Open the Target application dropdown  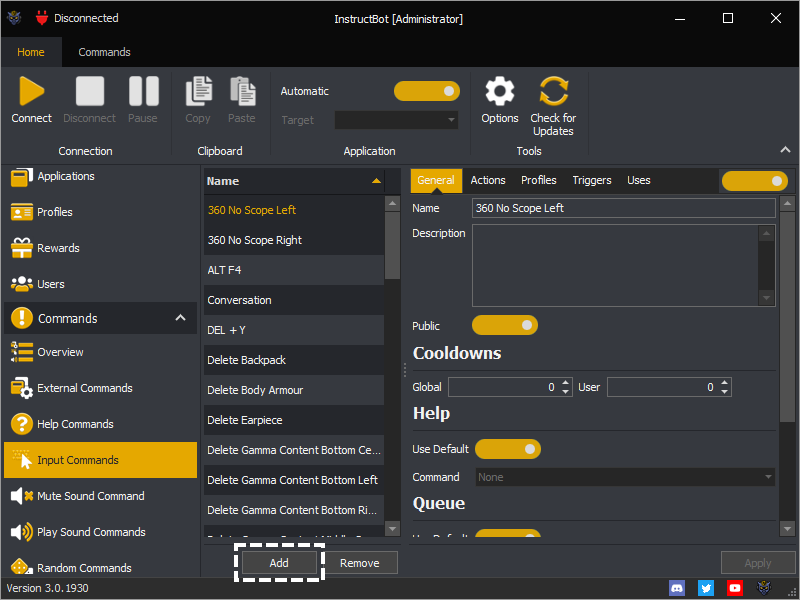coord(396,120)
